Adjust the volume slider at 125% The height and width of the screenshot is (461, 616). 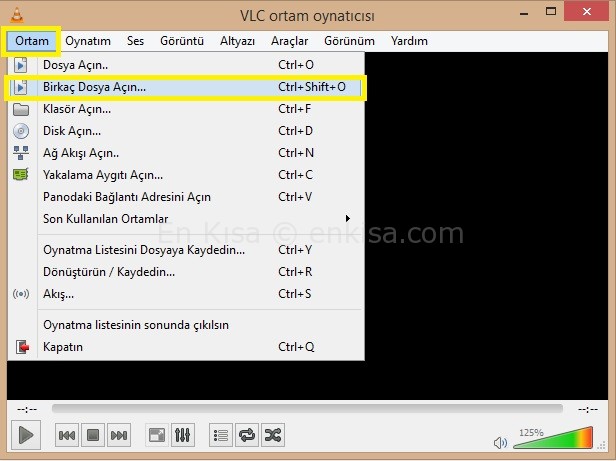tap(553, 438)
